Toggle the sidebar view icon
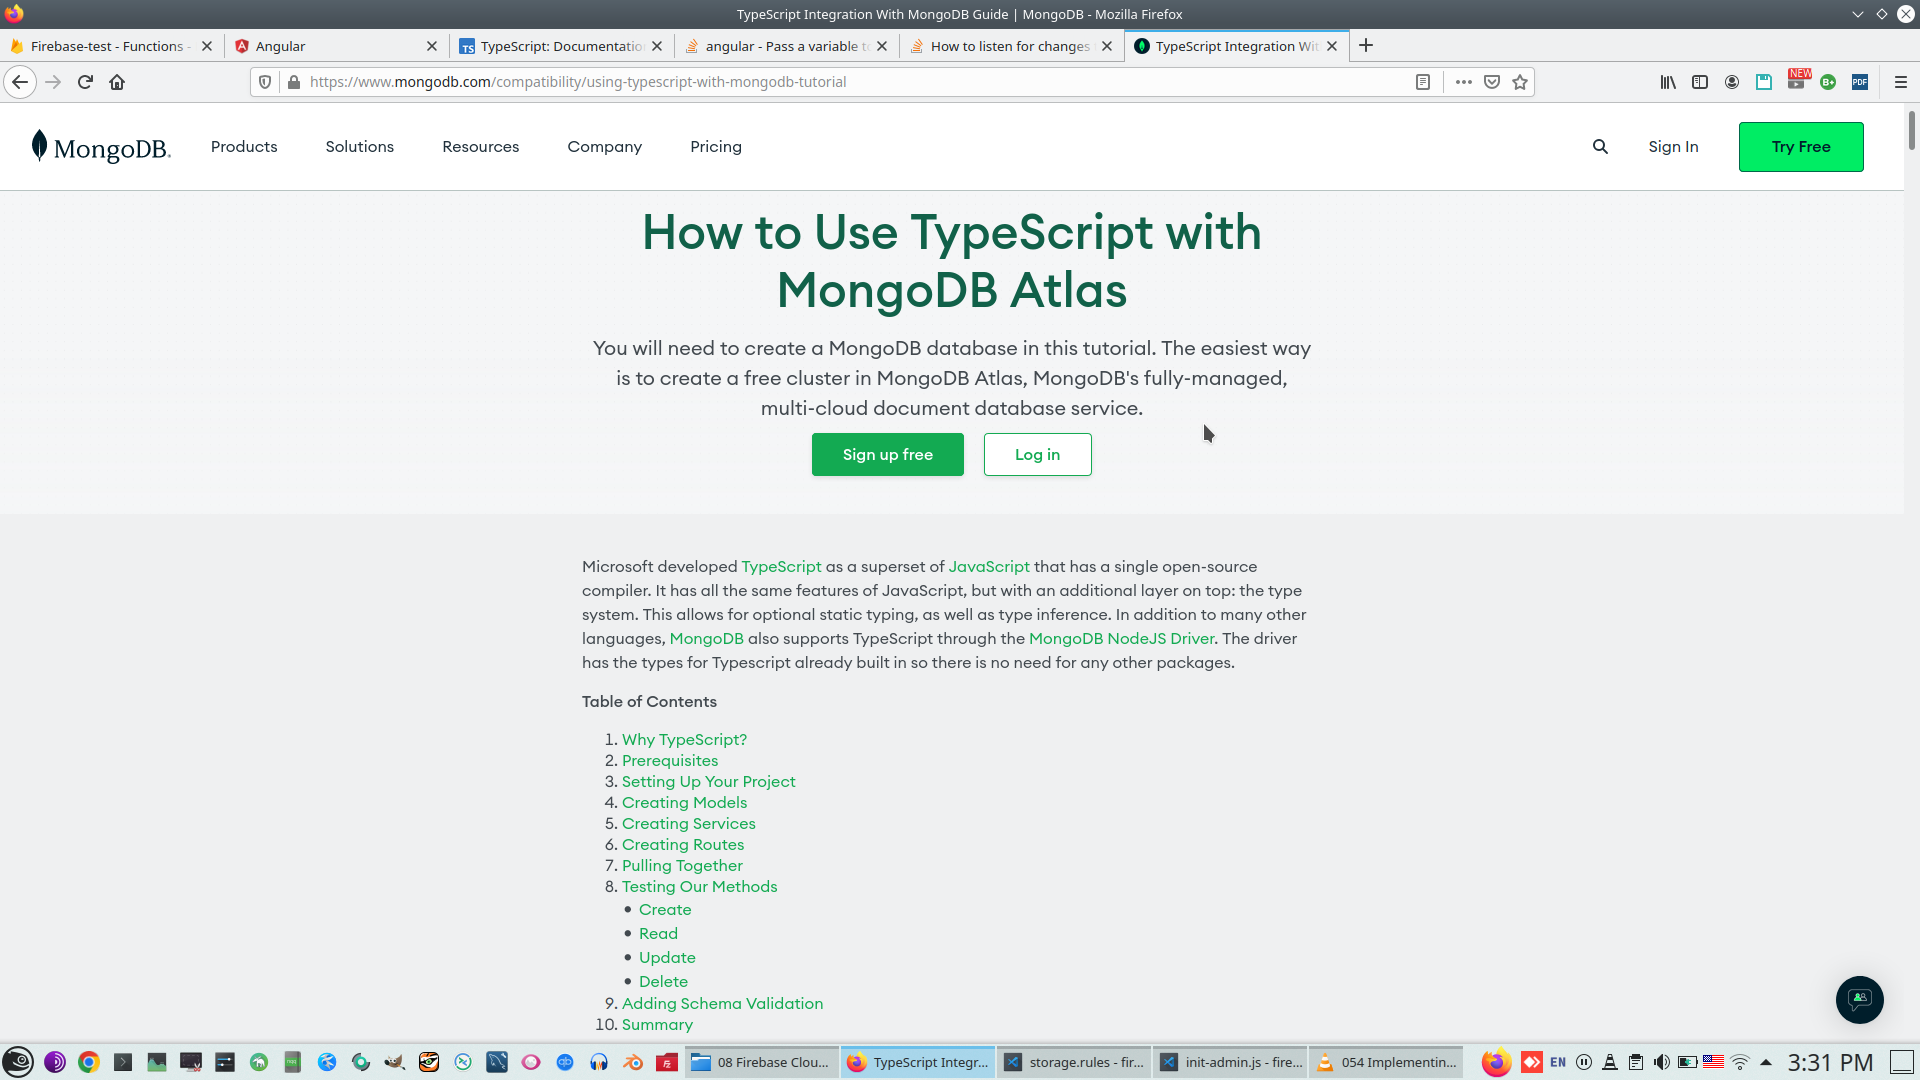The width and height of the screenshot is (1920, 1080). coord(1700,82)
